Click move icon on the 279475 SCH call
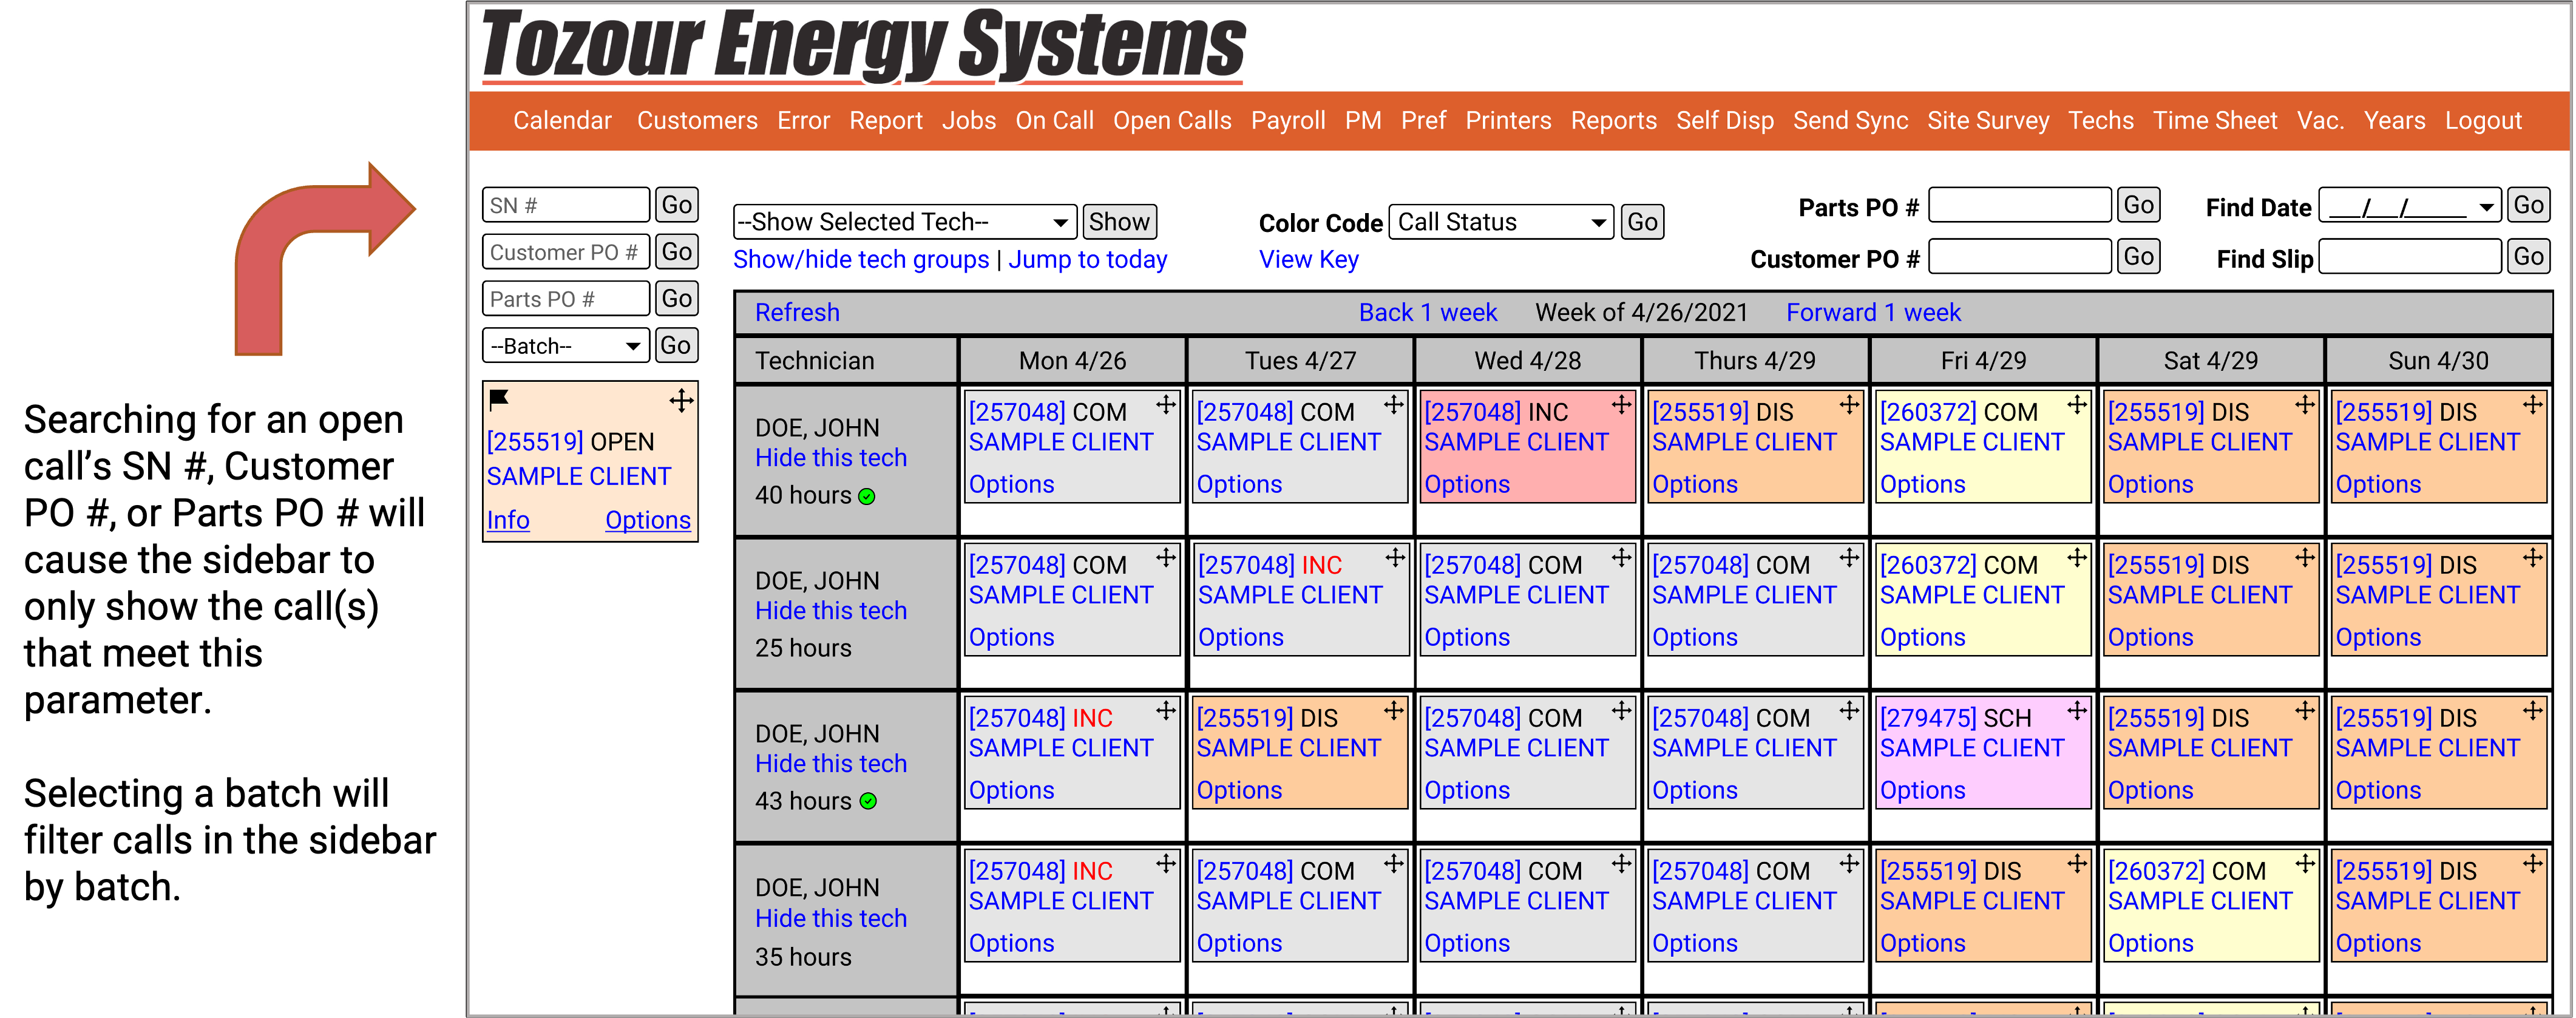 click(x=2077, y=711)
